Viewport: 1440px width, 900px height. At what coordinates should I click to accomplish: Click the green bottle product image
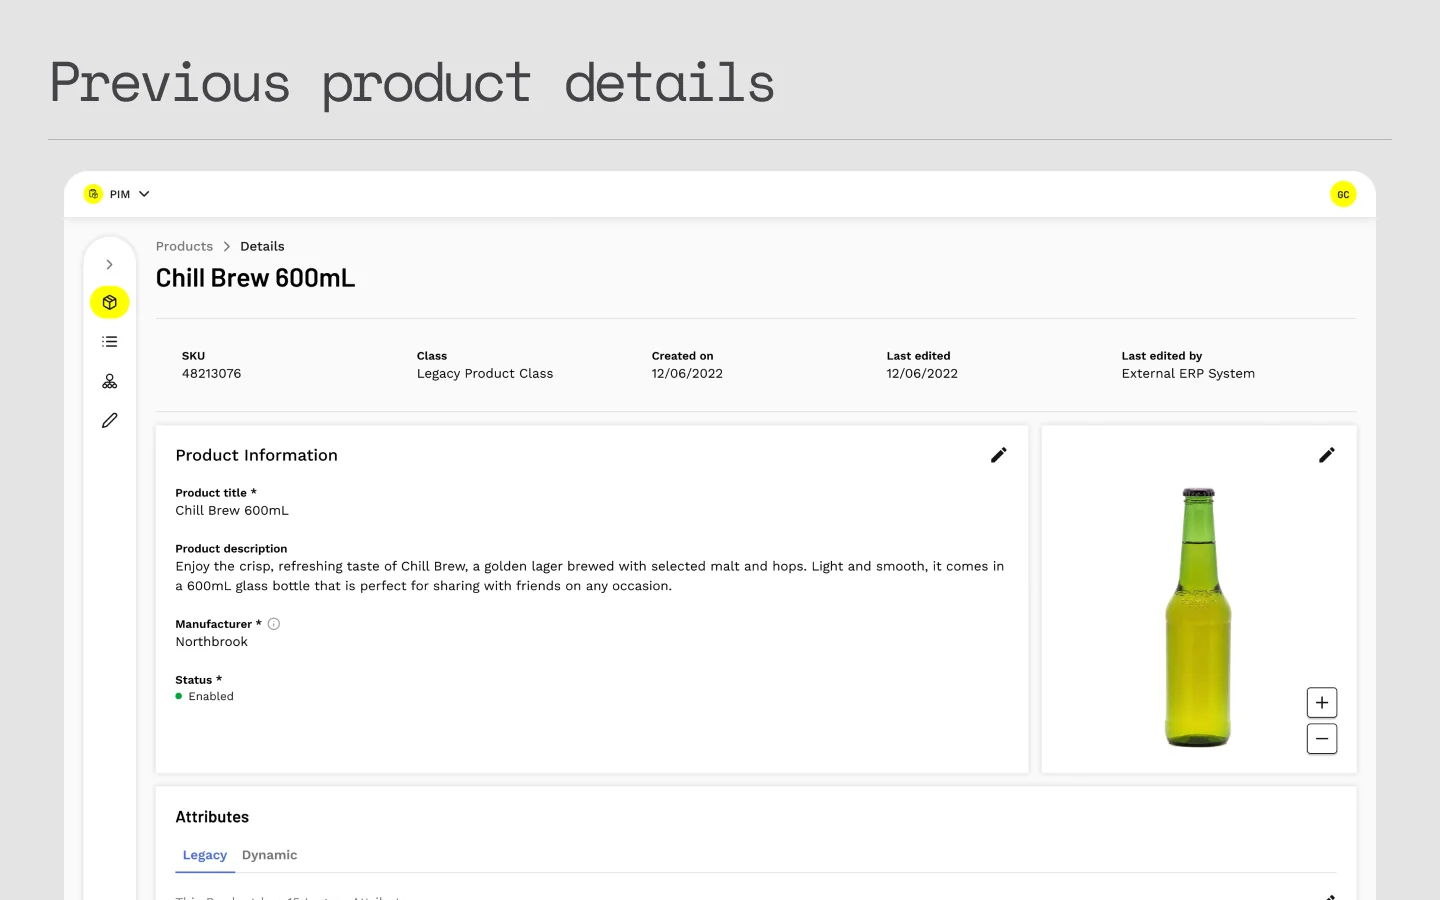(x=1198, y=617)
